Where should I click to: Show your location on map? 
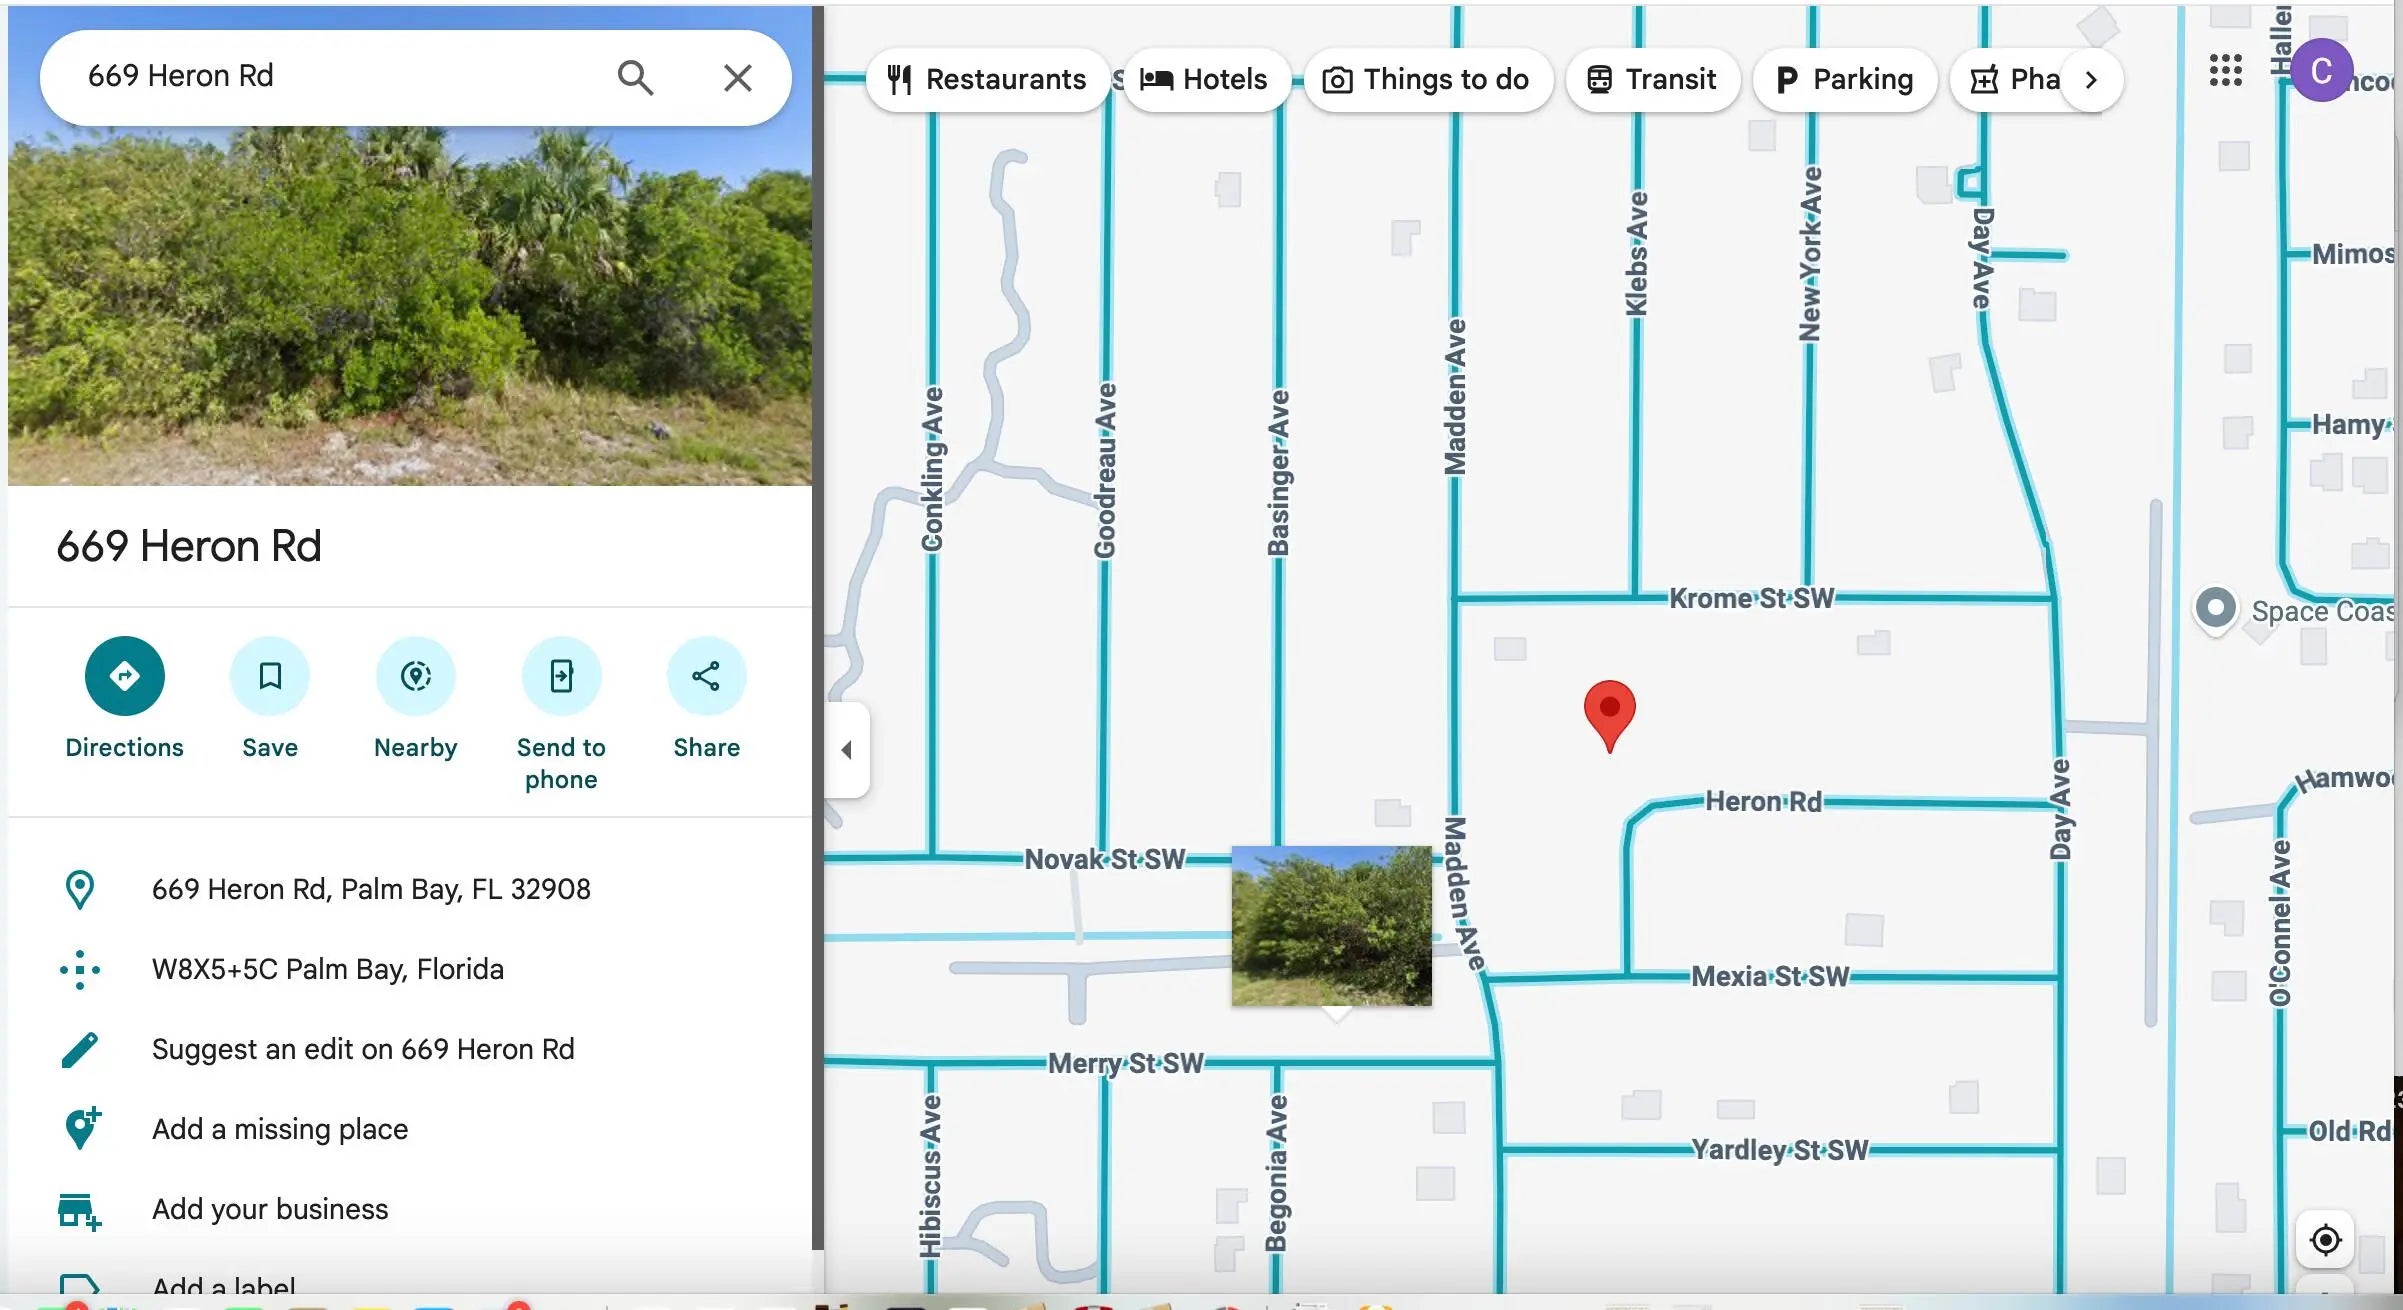click(x=2325, y=1240)
